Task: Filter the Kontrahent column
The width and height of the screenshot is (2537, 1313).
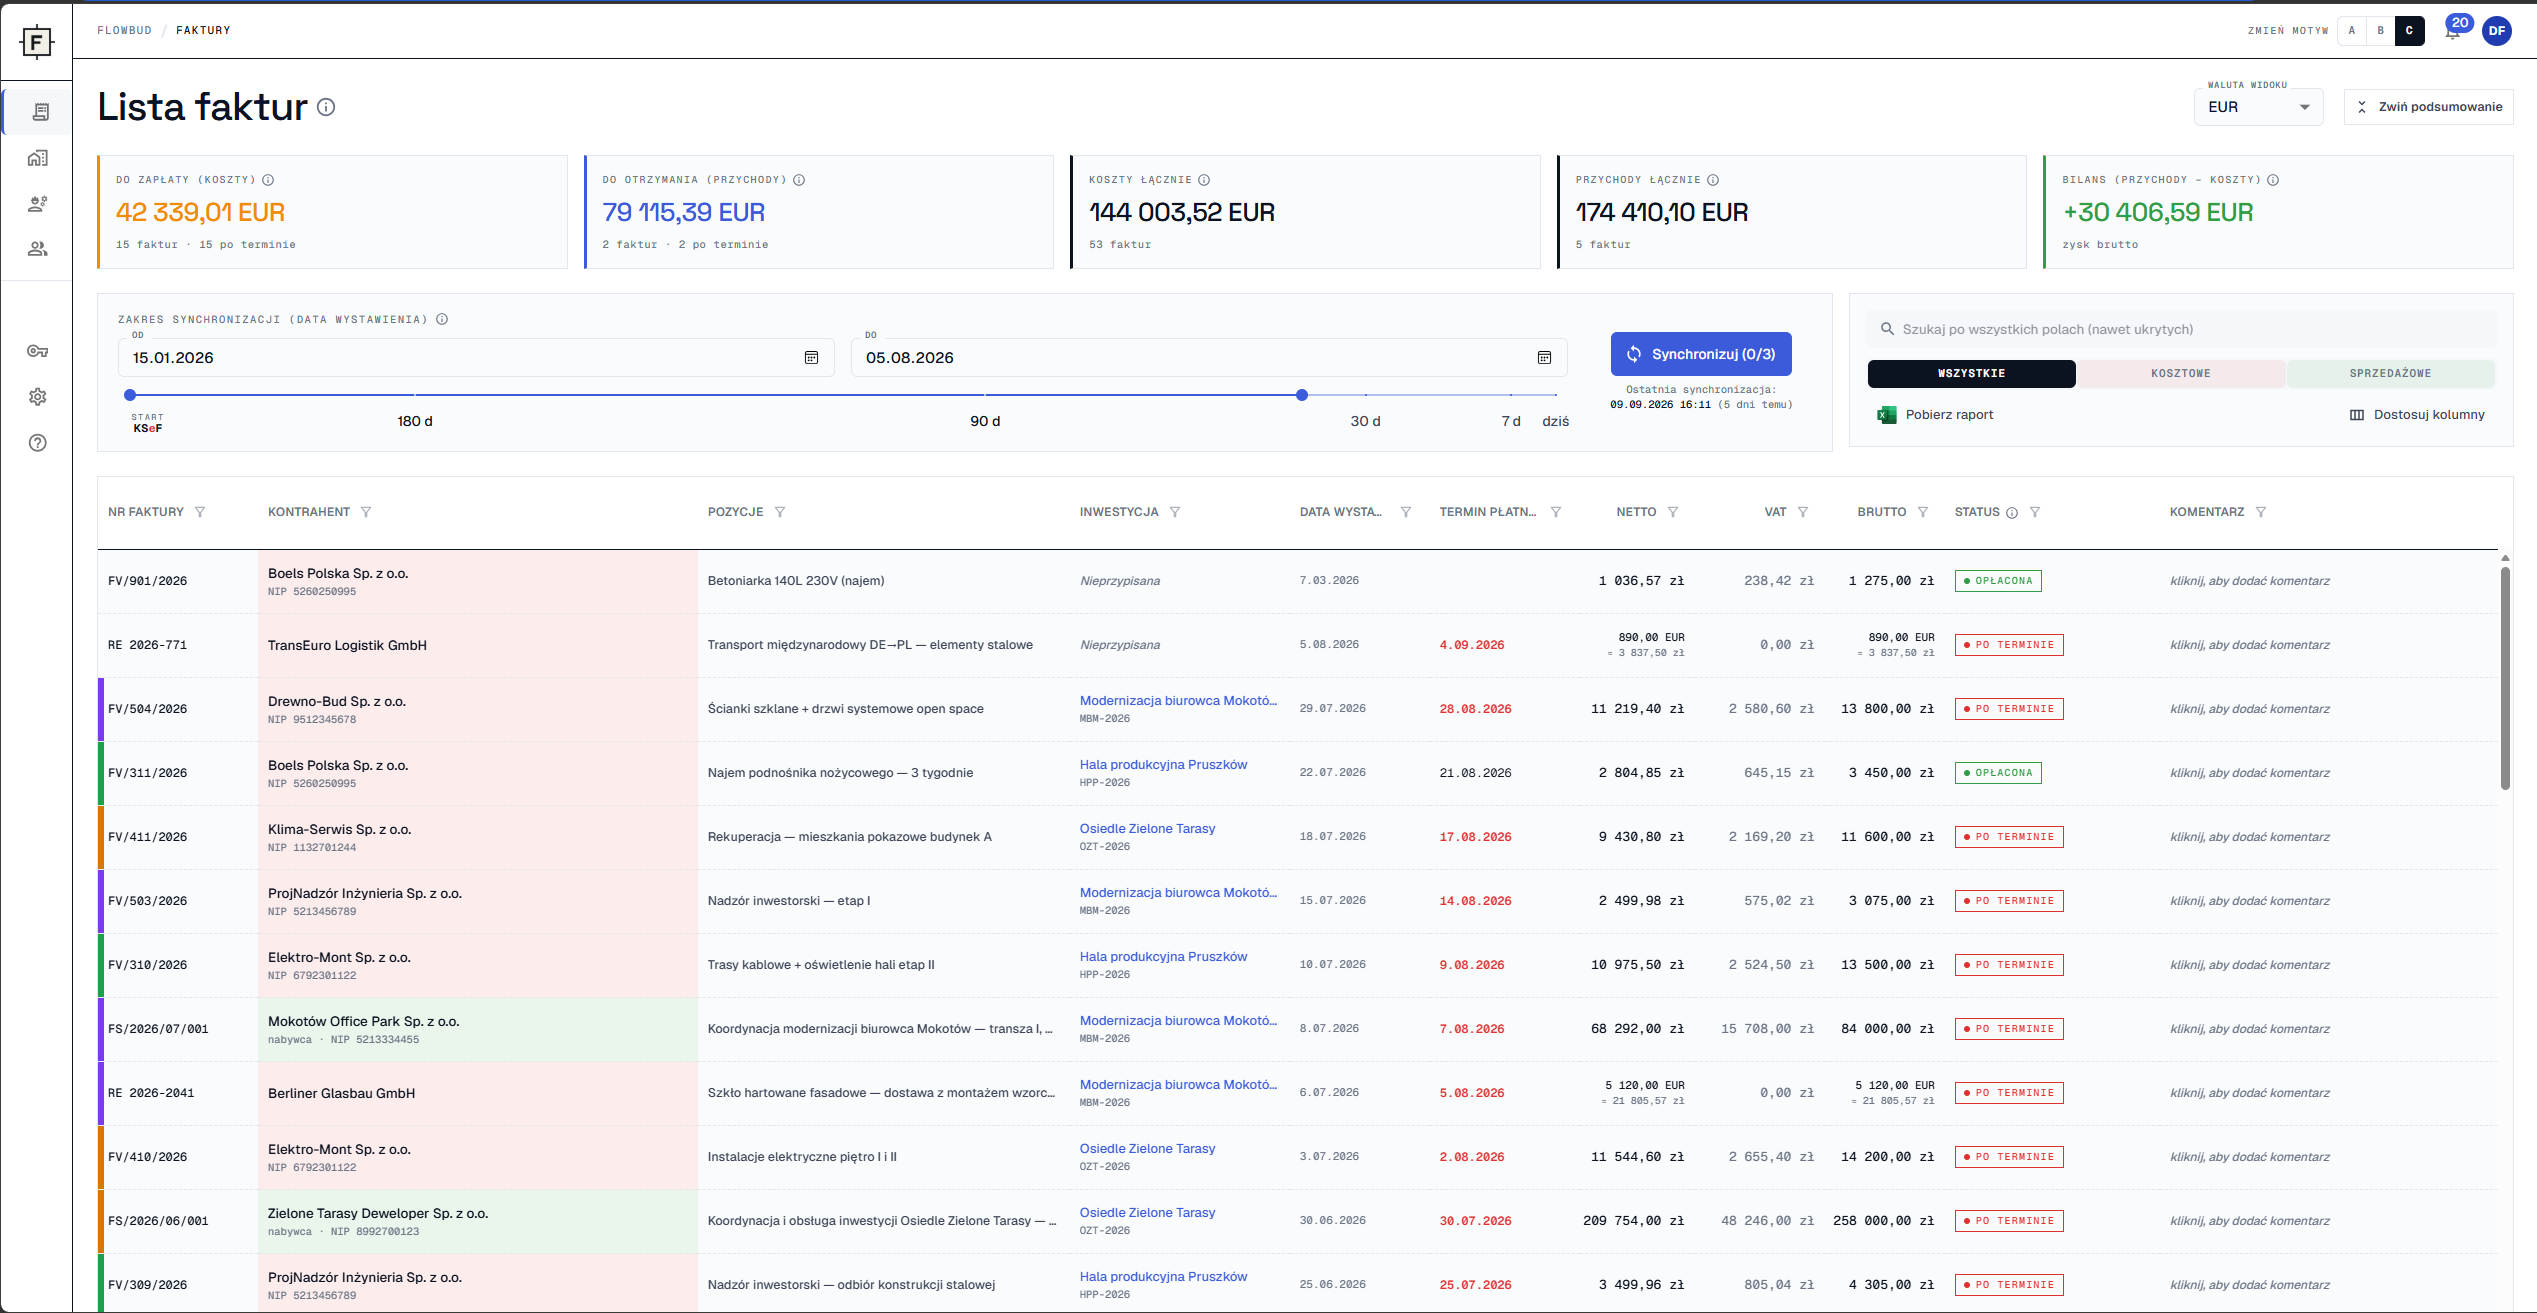Action: coord(366,512)
